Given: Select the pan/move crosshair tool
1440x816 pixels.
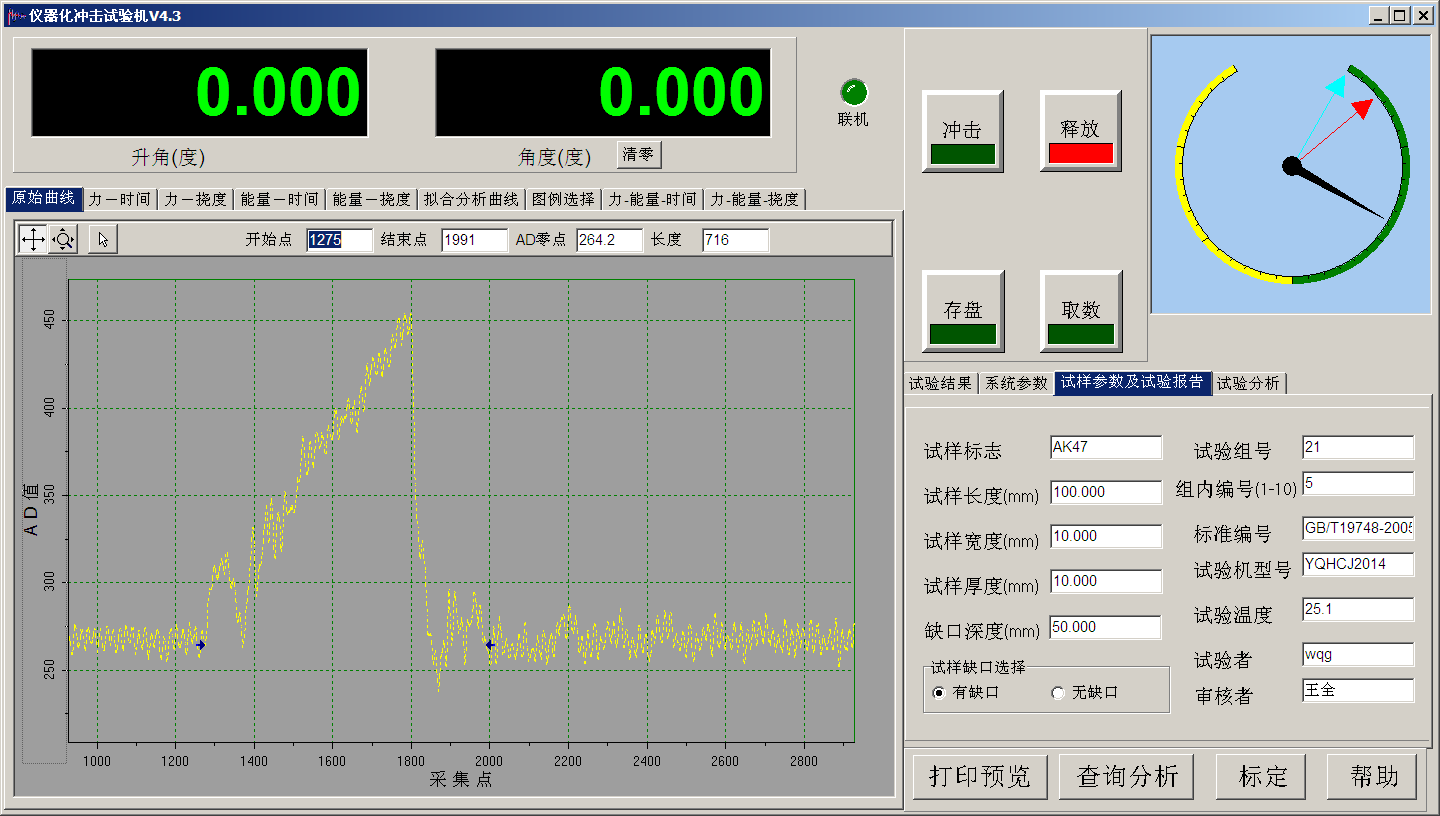Looking at the screenshot, I should pos(33,239).
